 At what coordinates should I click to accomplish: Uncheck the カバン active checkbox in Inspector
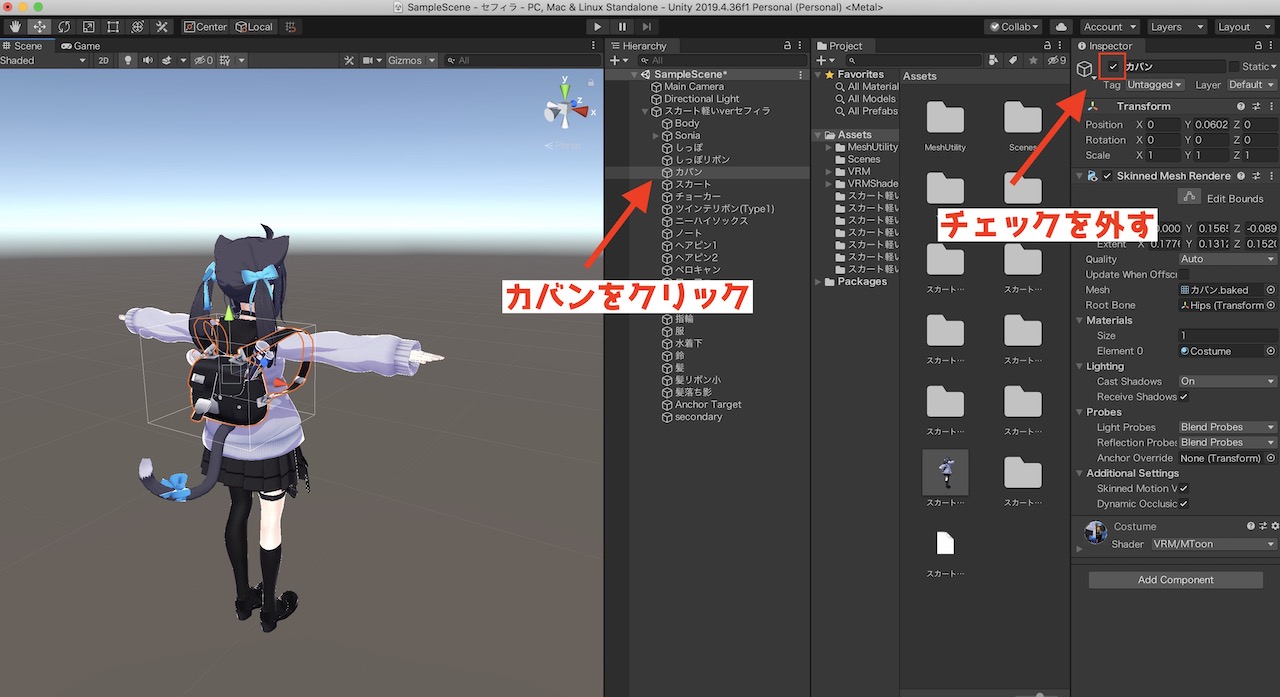coord(1111,68)
